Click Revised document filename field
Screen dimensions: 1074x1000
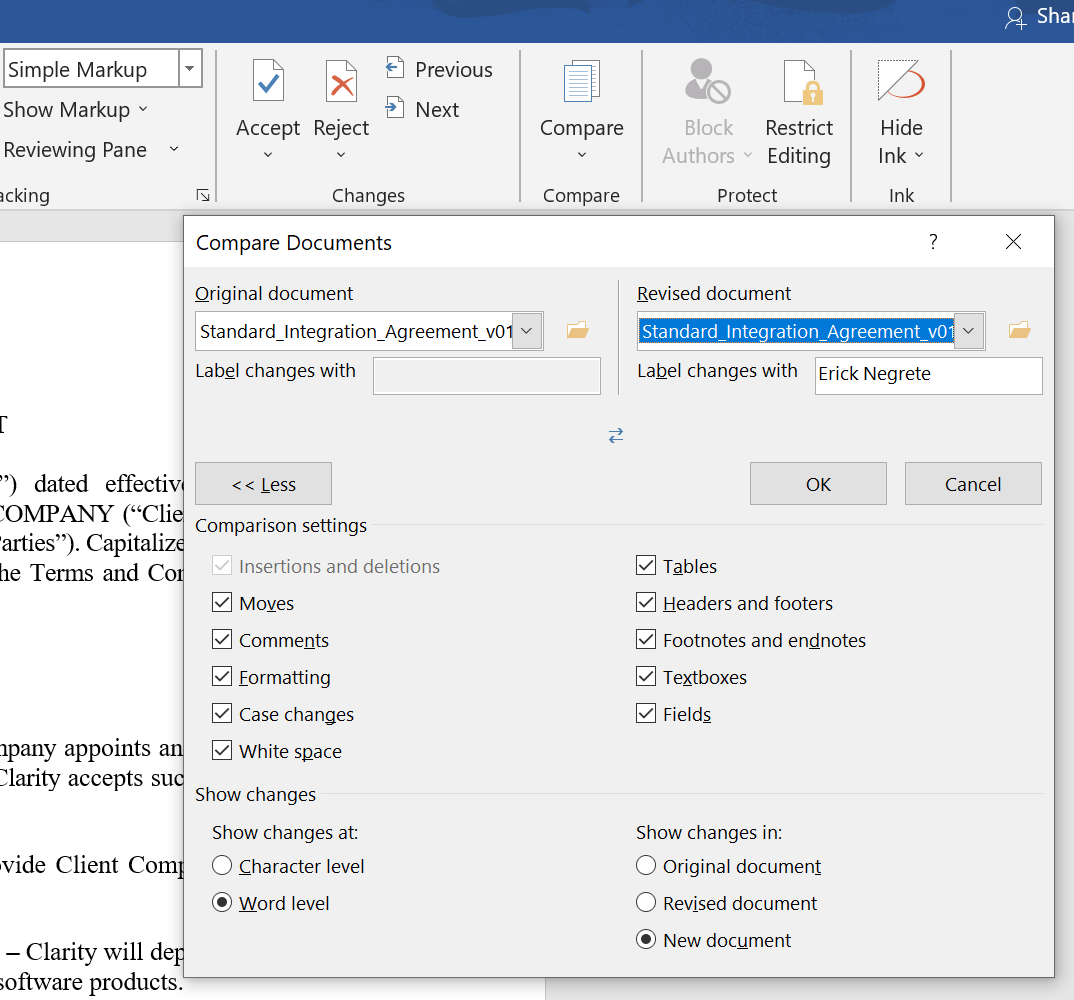(796, 331)
